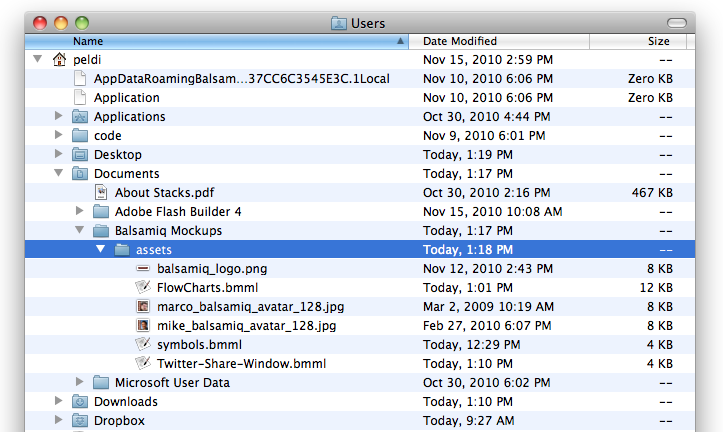Image resolution: width=723 pixels, height=432 pixels.
Task: Collapse the assets folder
Action: tap(101, 250)
